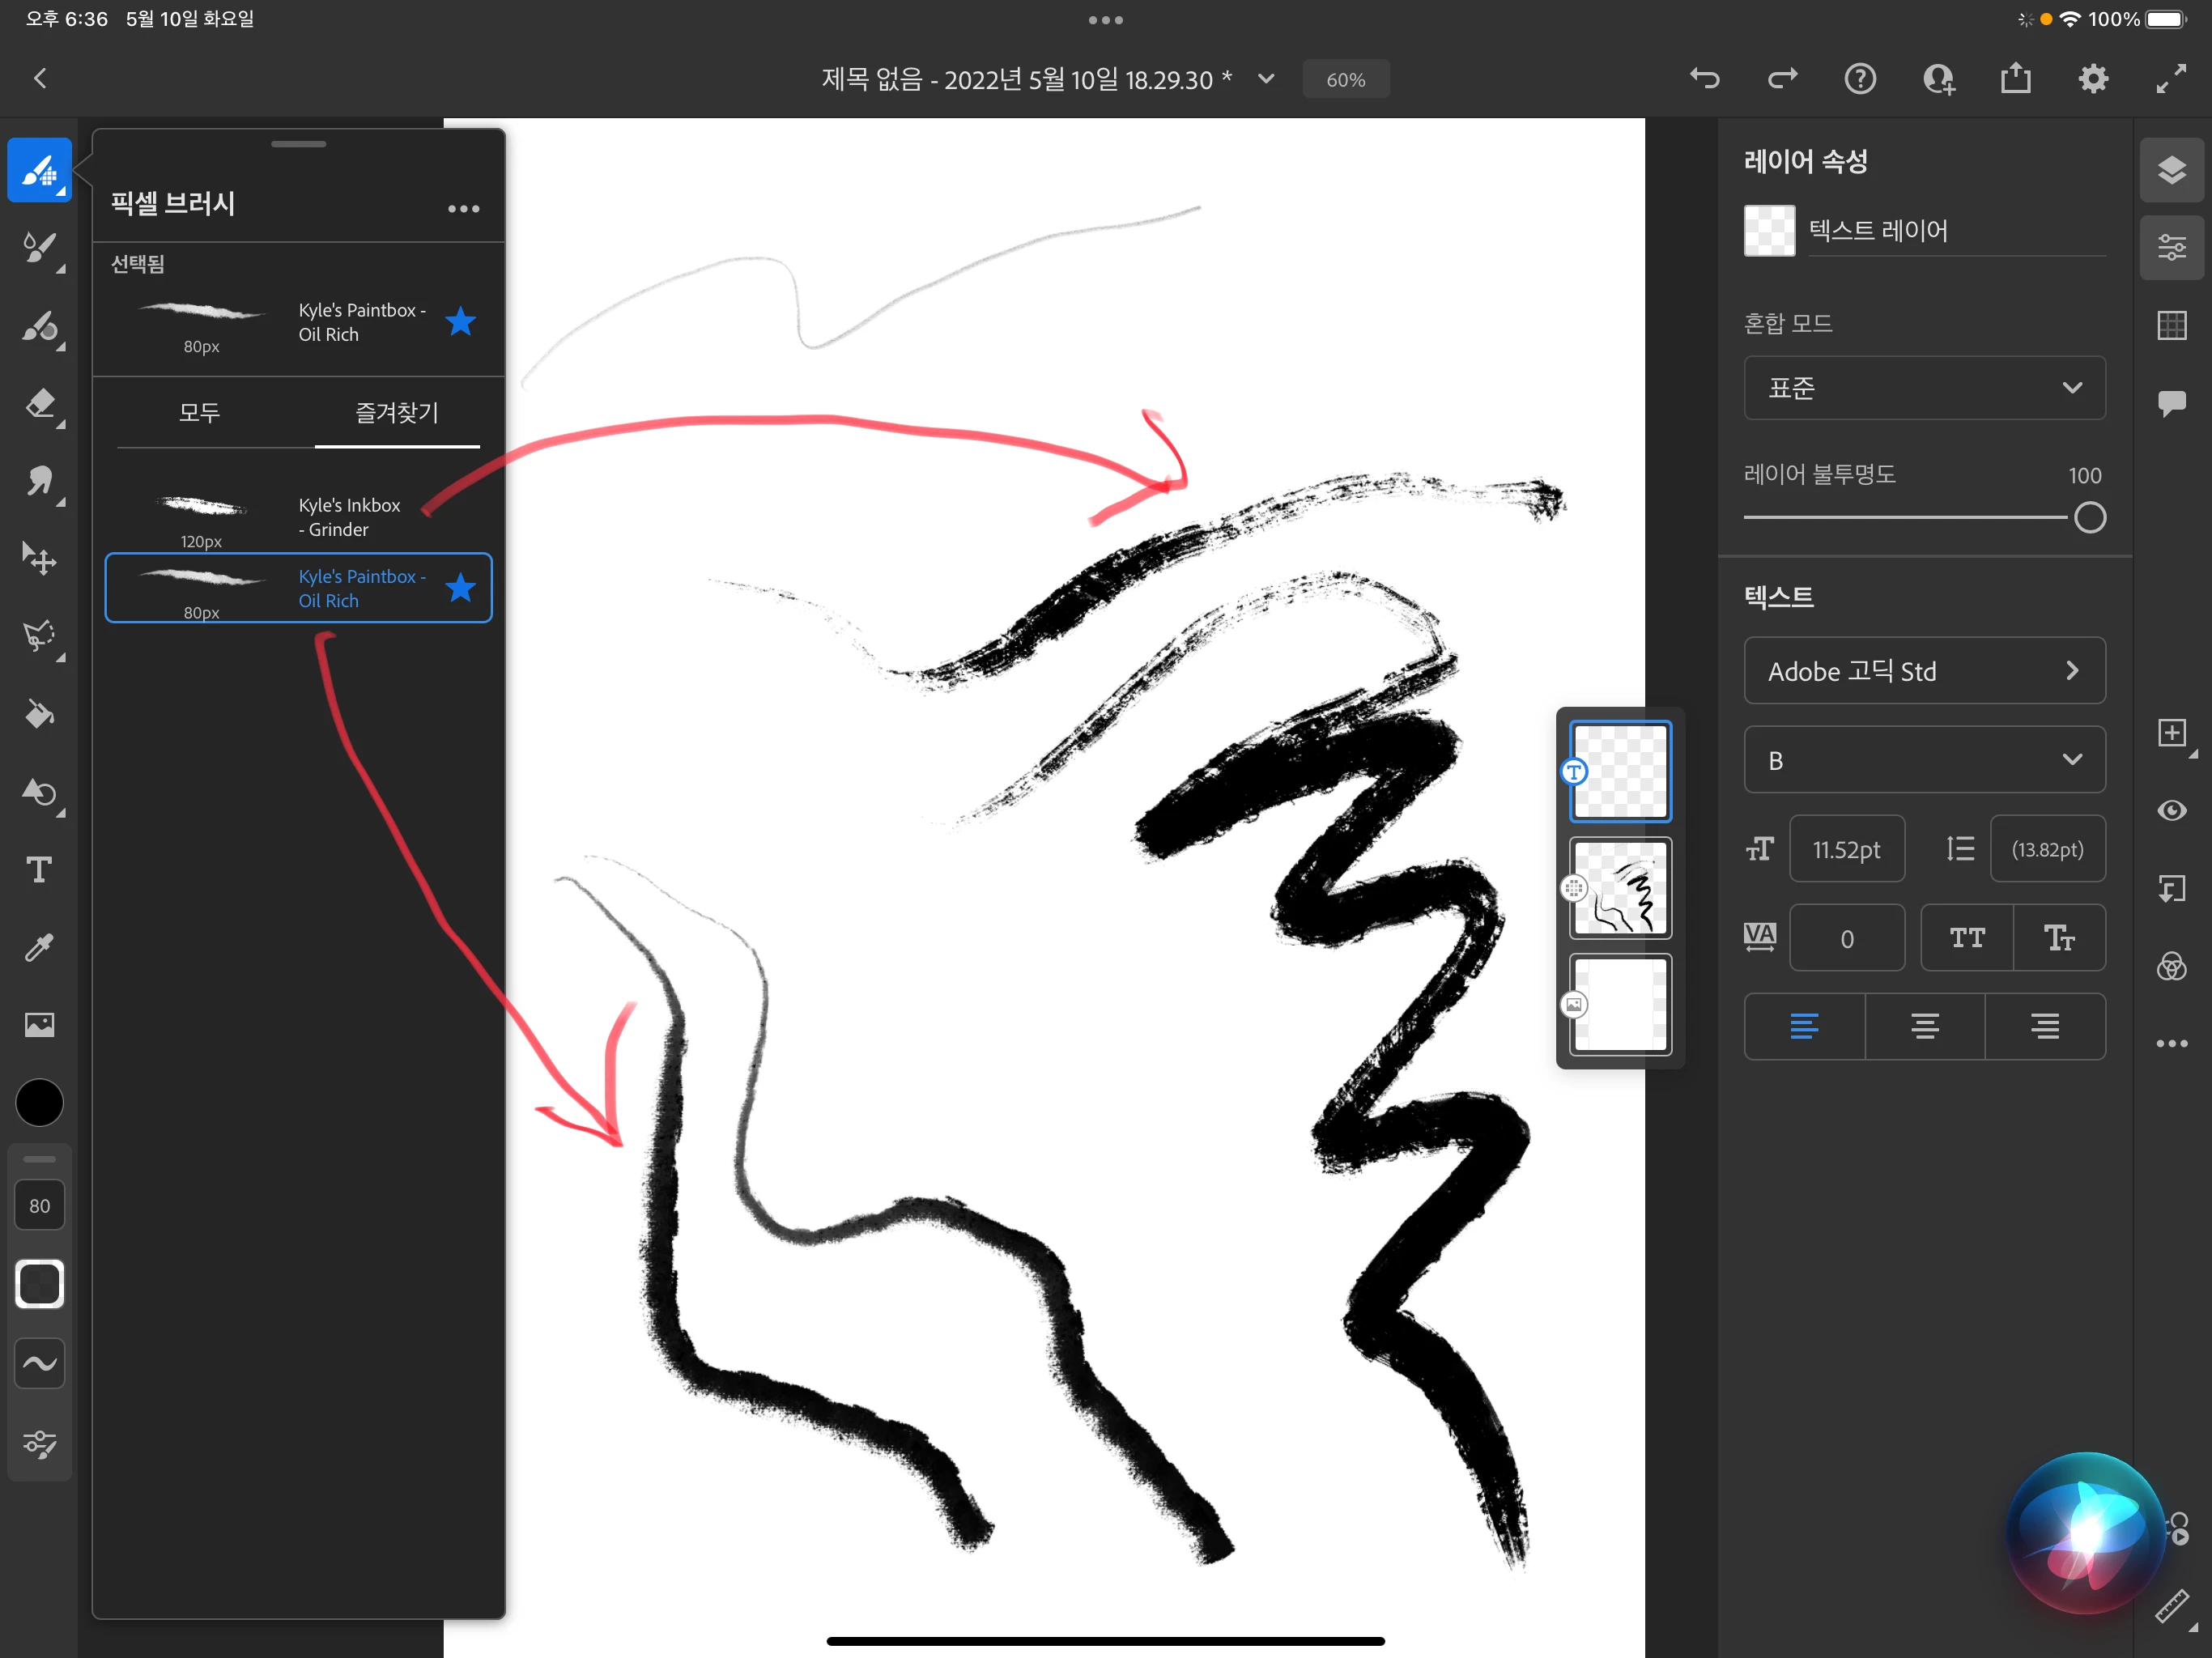Image resolution: width=2212 pixels, height=1658 pixels.
Task: Toggle layer visibility eye icon
Action: point(2171,810)
